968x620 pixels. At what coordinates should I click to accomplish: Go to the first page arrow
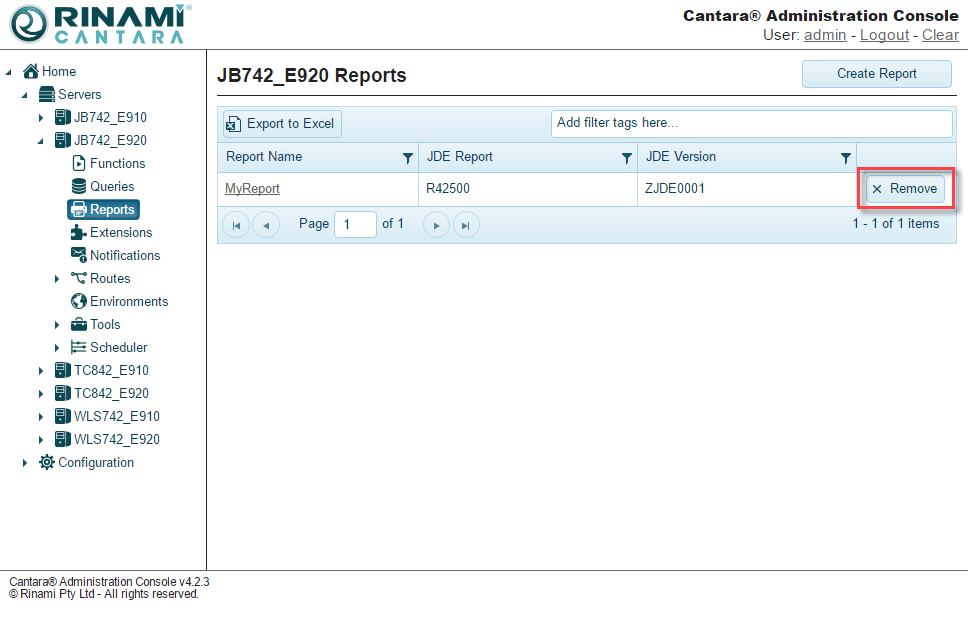[236, 225]
